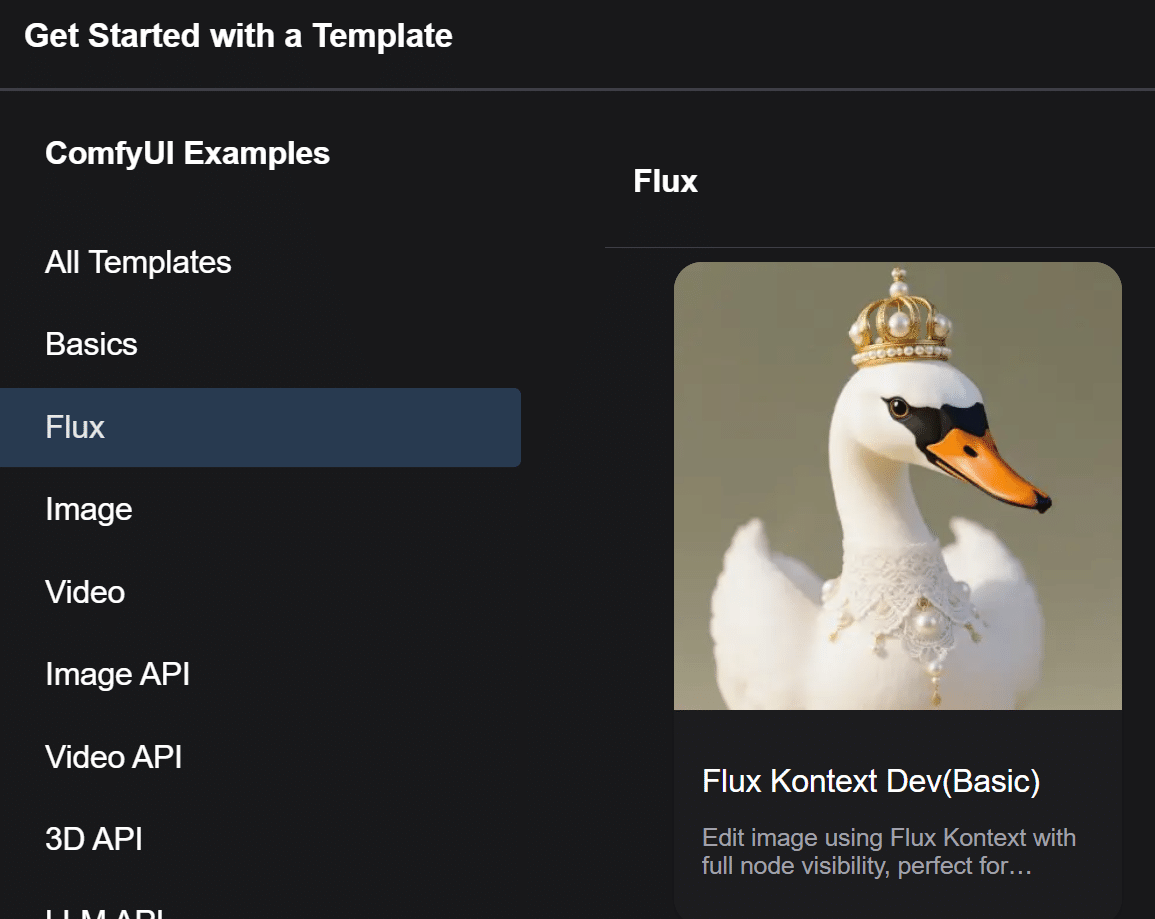Select the Flux category in the sidebar
Viewport: 1155px width, 919px height.
click(x=74, y=427)
